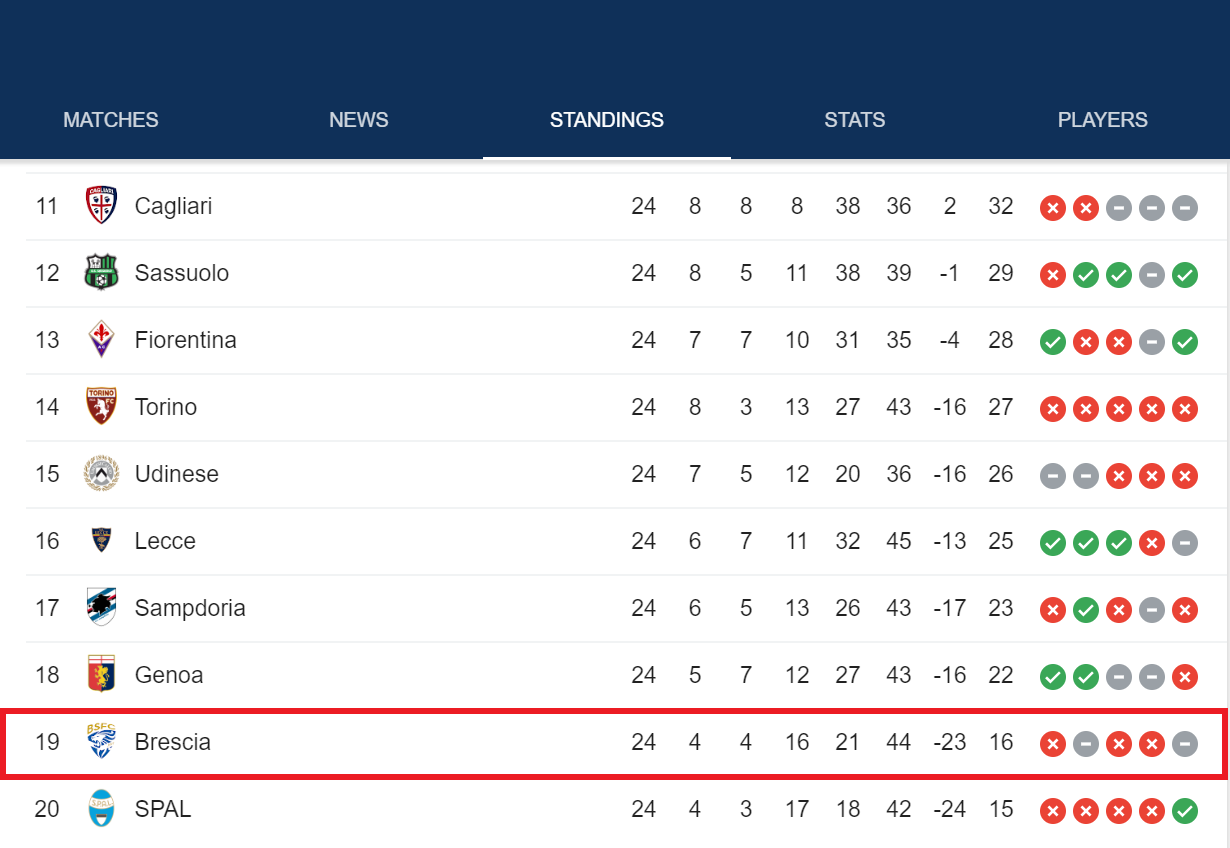
Task: Click Lecce's first green win form icon
Action: coord(1052,543)
